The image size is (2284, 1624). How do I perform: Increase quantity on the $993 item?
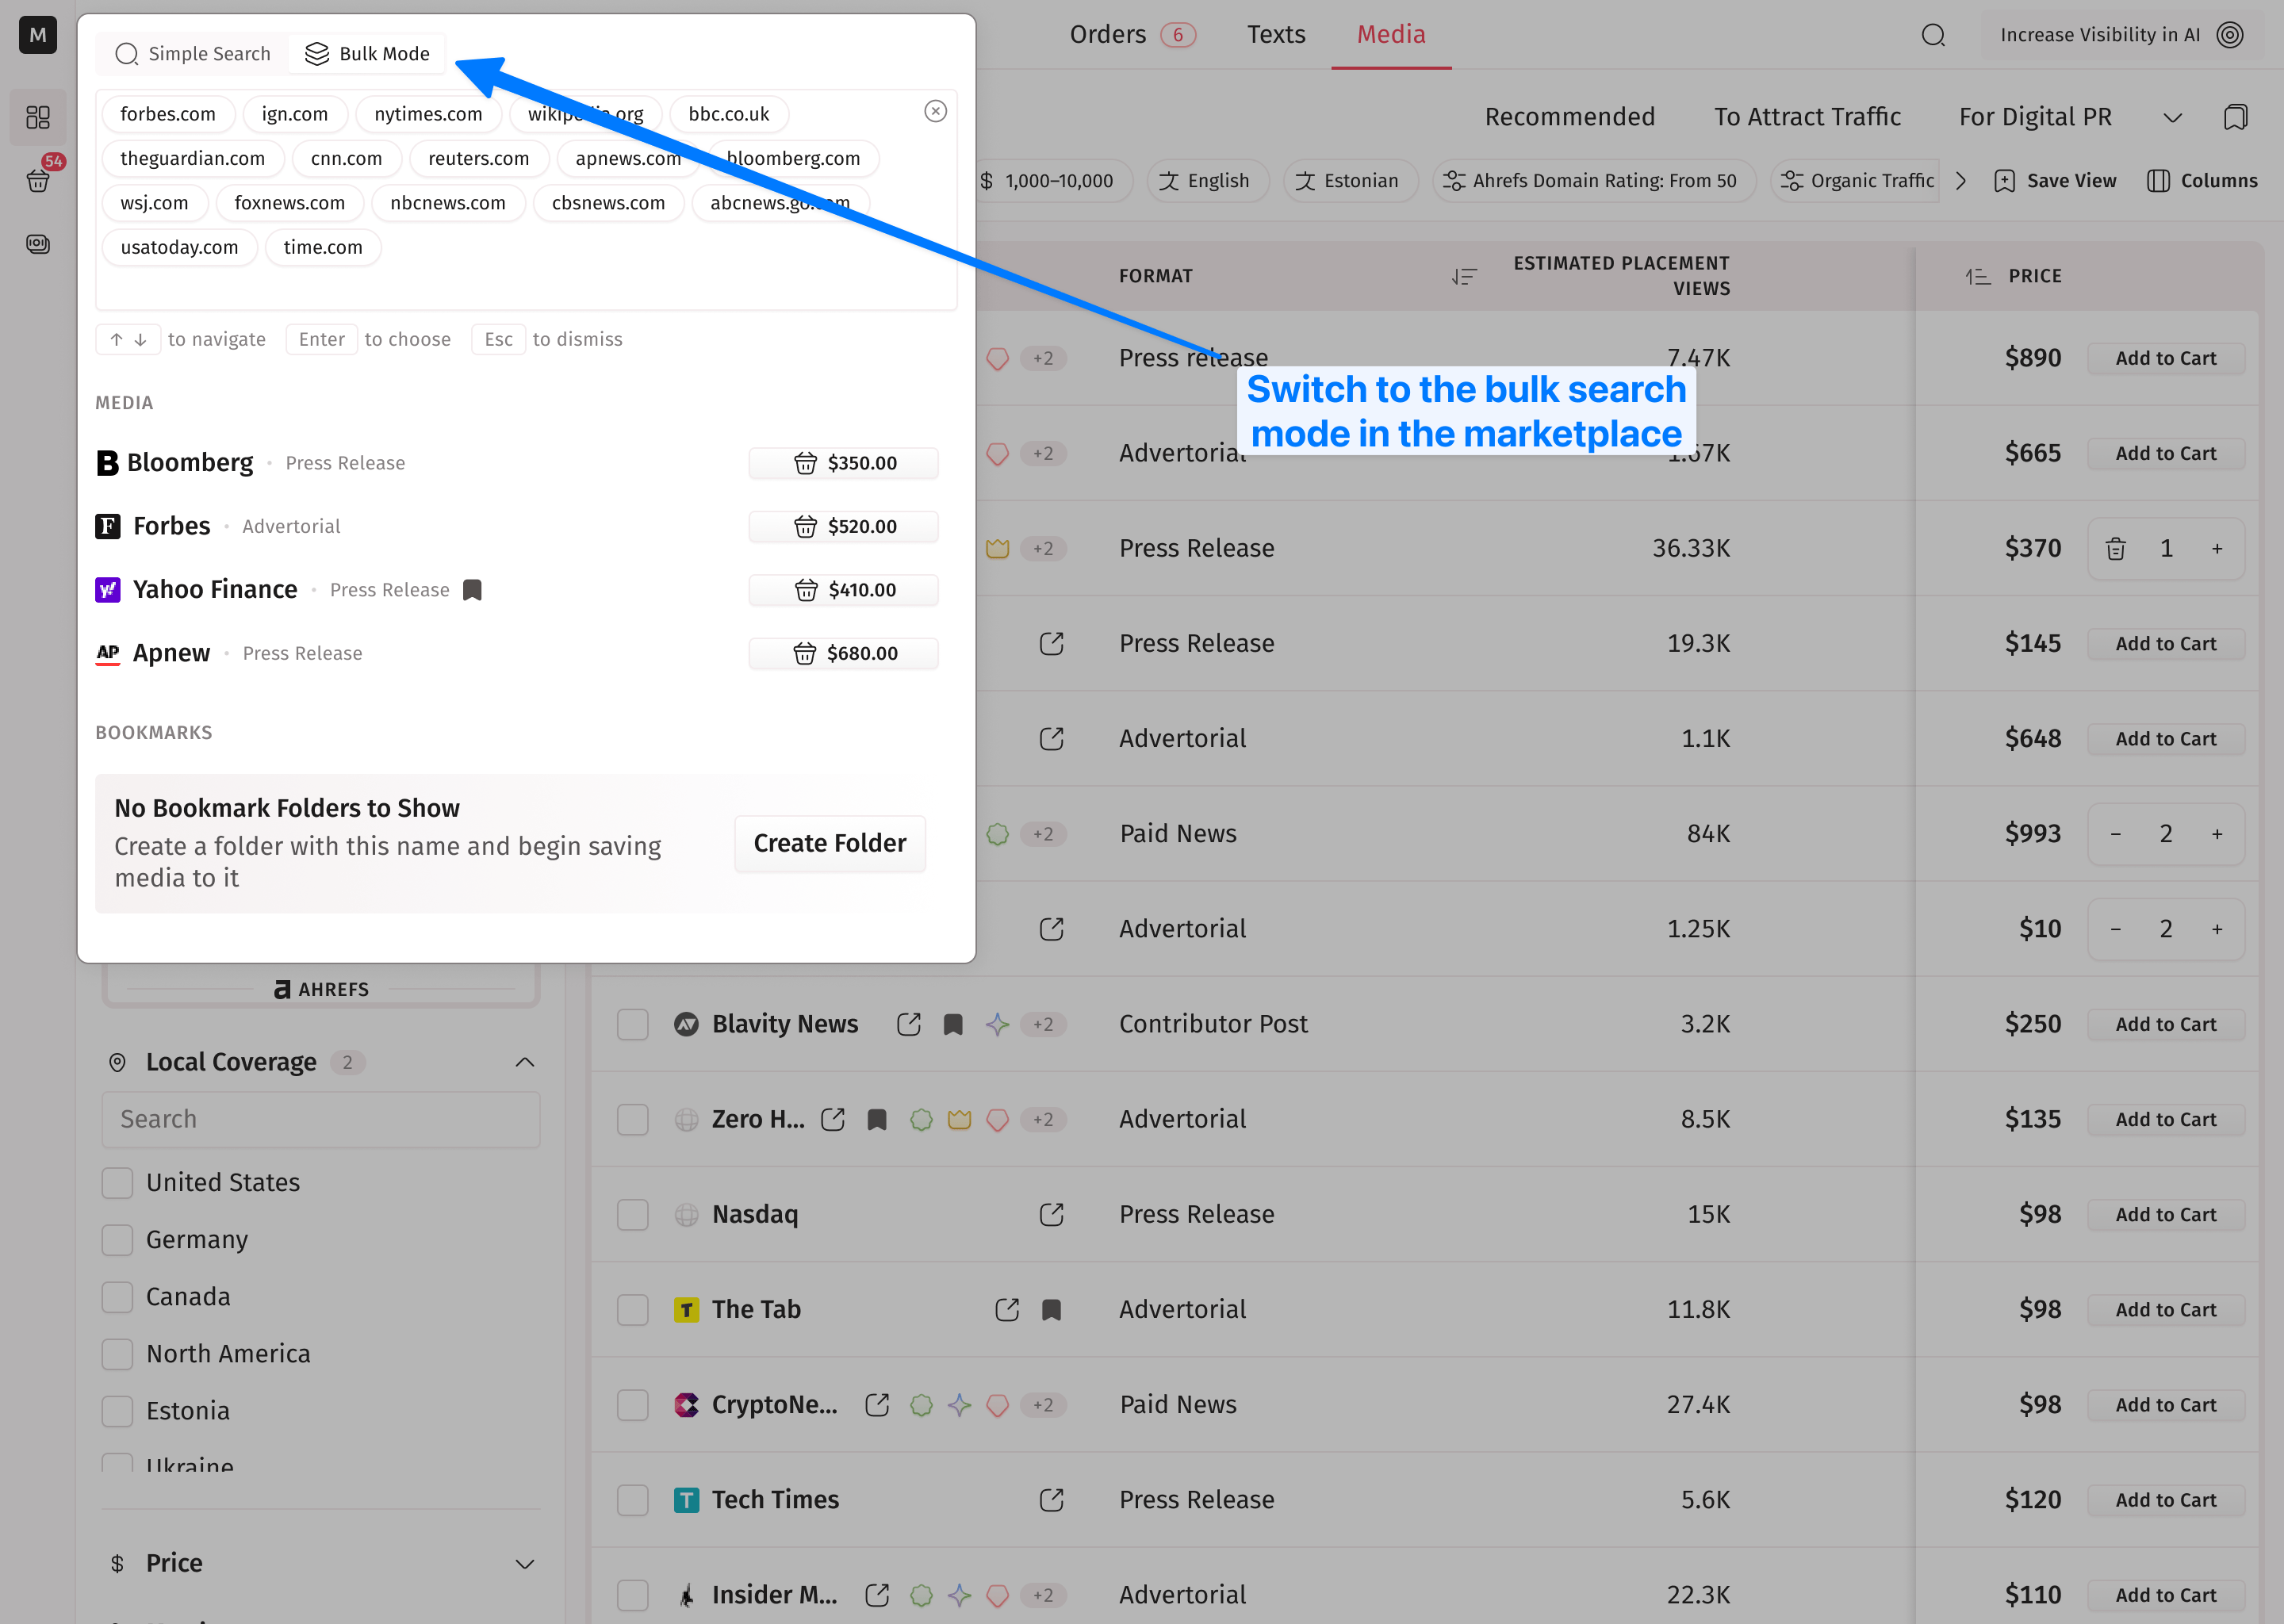coord(2217,834)
